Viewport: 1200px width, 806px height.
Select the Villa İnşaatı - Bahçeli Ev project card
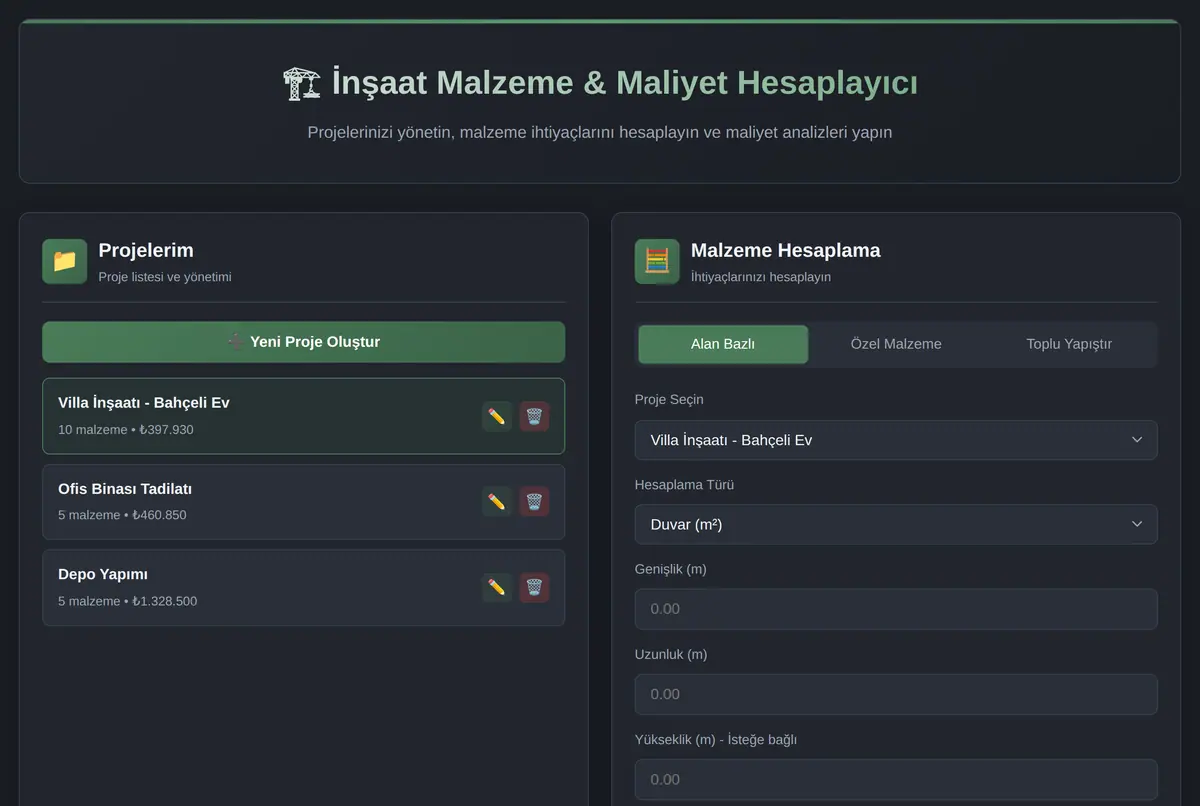click(304, 416)
